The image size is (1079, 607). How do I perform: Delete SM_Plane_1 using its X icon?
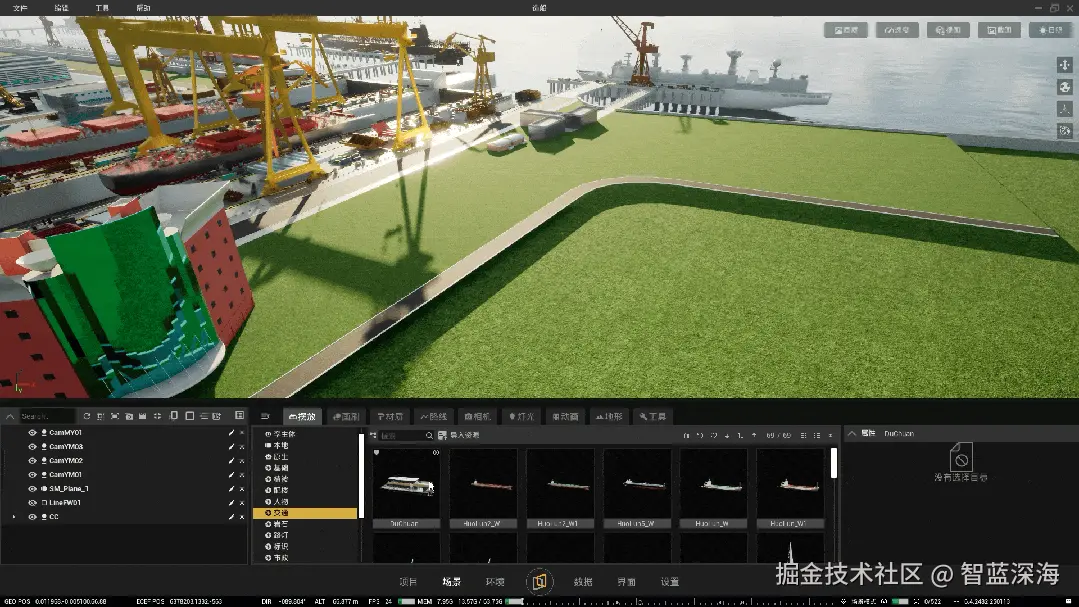point(242,489)
